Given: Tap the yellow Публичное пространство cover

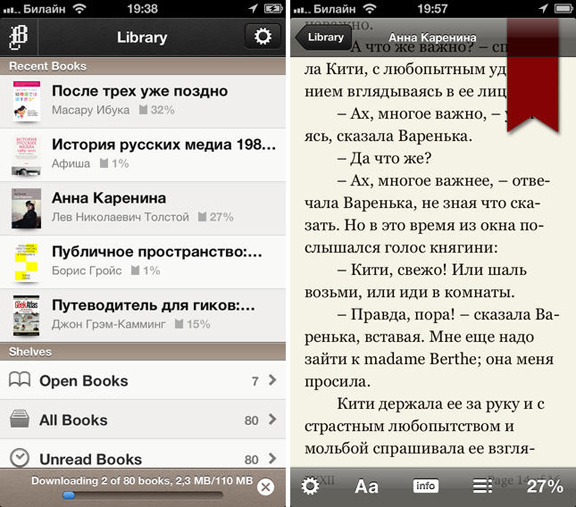Looking at the screenshot, I should (x=26, y=262).
